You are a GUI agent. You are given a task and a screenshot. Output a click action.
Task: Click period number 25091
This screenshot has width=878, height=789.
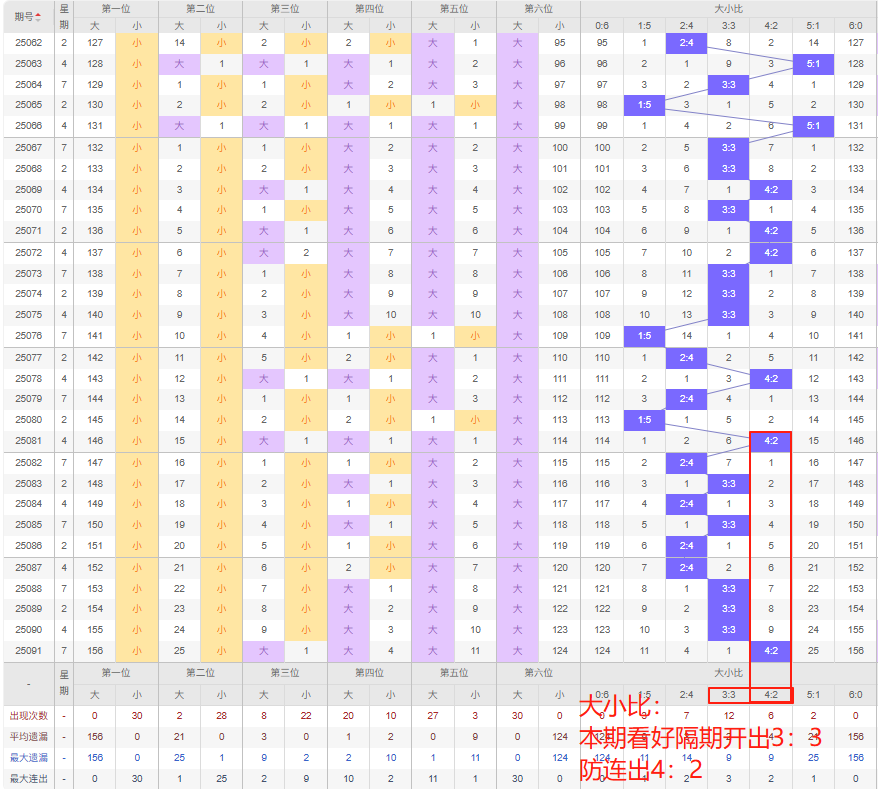click(29, 651)
